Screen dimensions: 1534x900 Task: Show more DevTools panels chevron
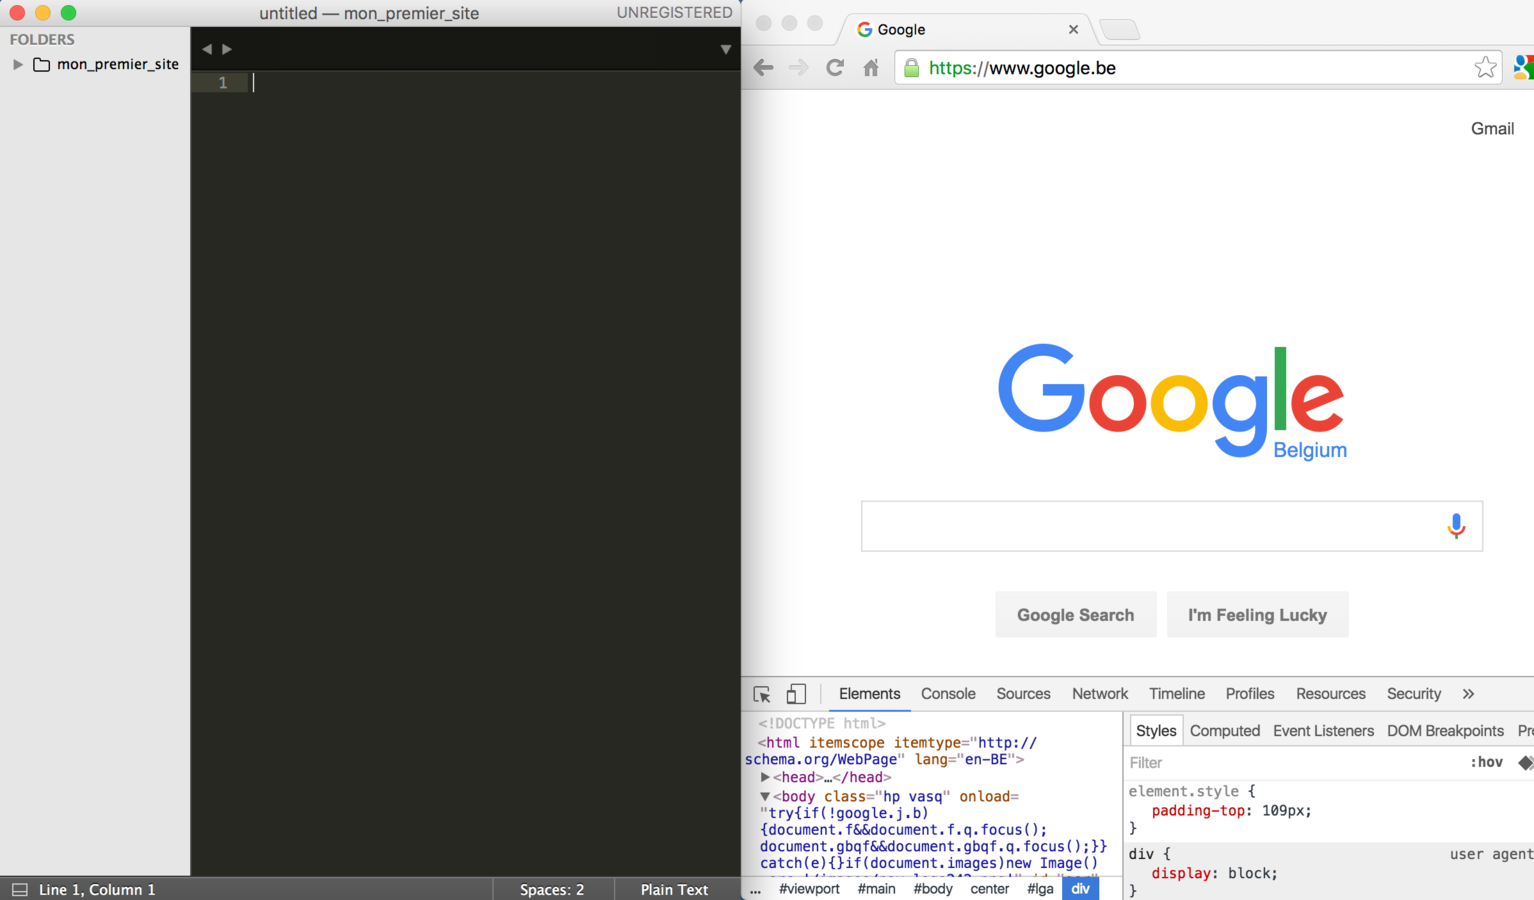coord(1468,694)
